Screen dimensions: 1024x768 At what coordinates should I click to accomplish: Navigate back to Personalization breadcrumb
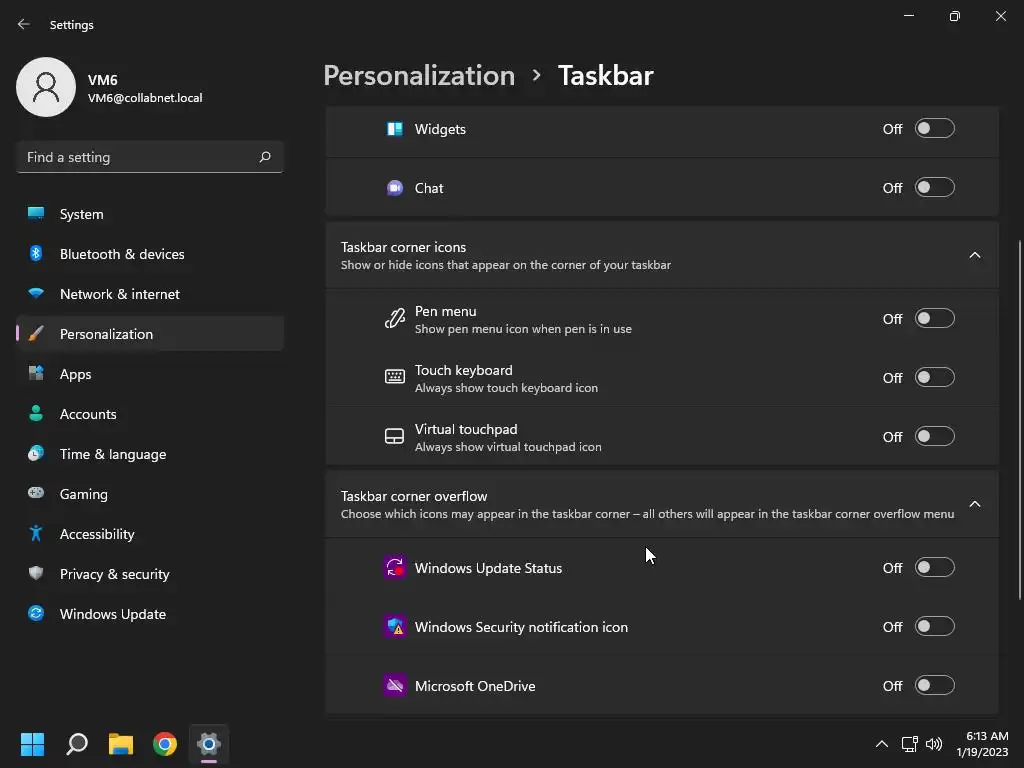coord(419,75)
